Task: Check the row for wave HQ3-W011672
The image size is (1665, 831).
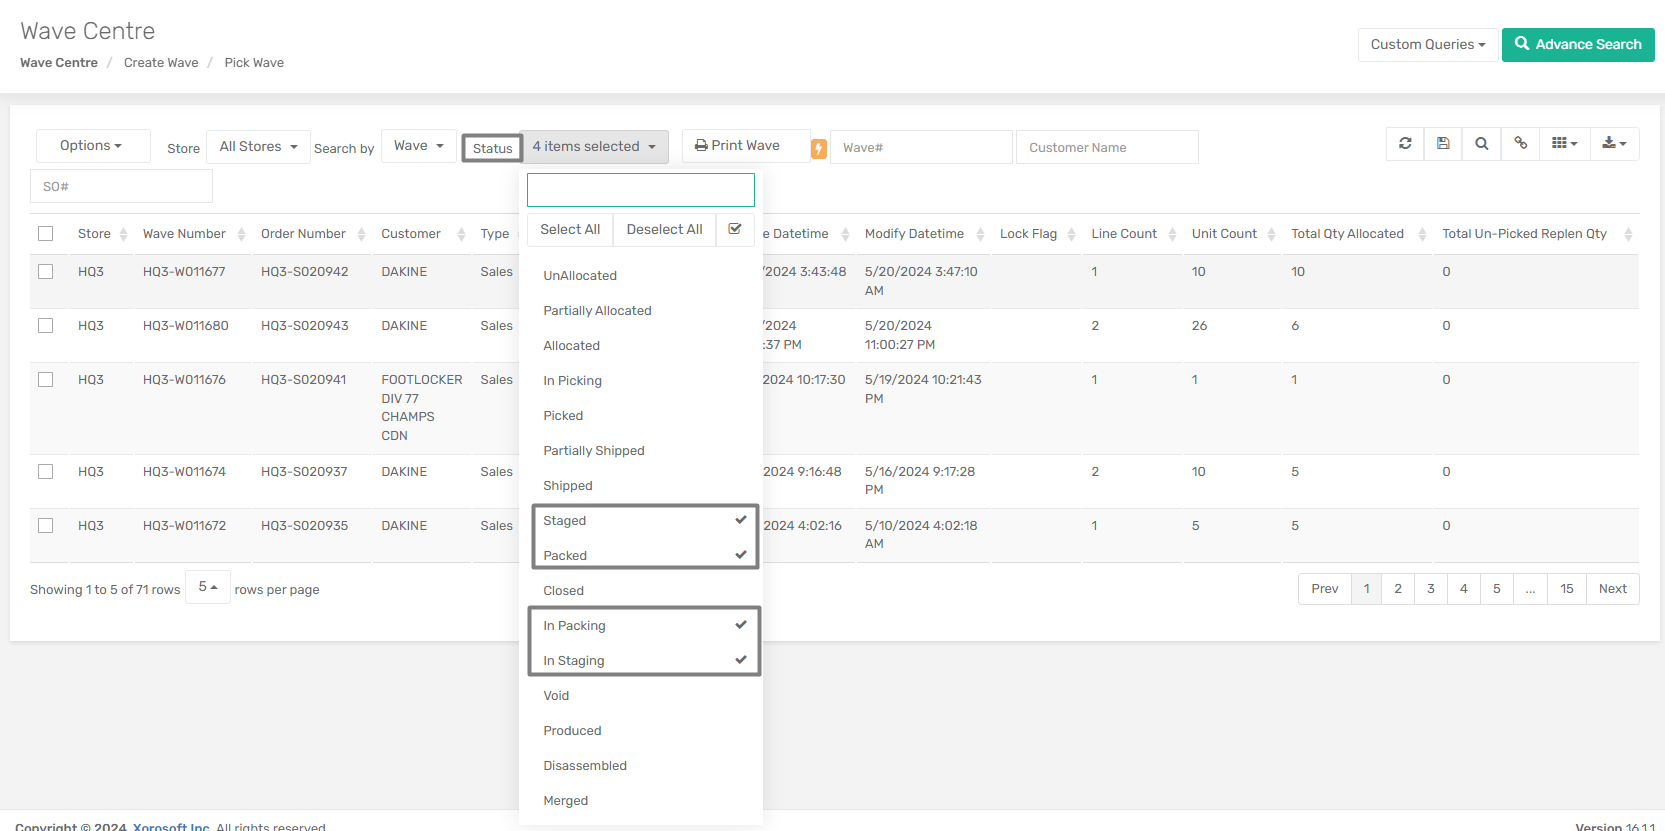Action: [x=45, y=525]
